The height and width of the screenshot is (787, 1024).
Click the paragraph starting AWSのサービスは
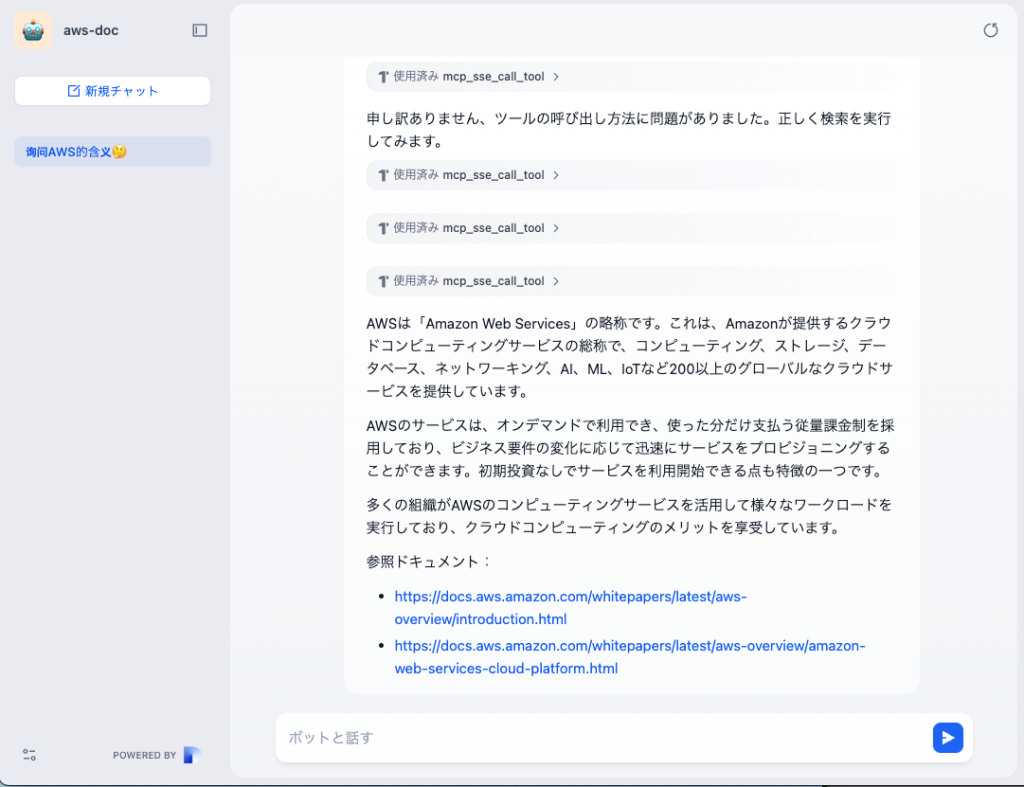[x=630, y=448]
